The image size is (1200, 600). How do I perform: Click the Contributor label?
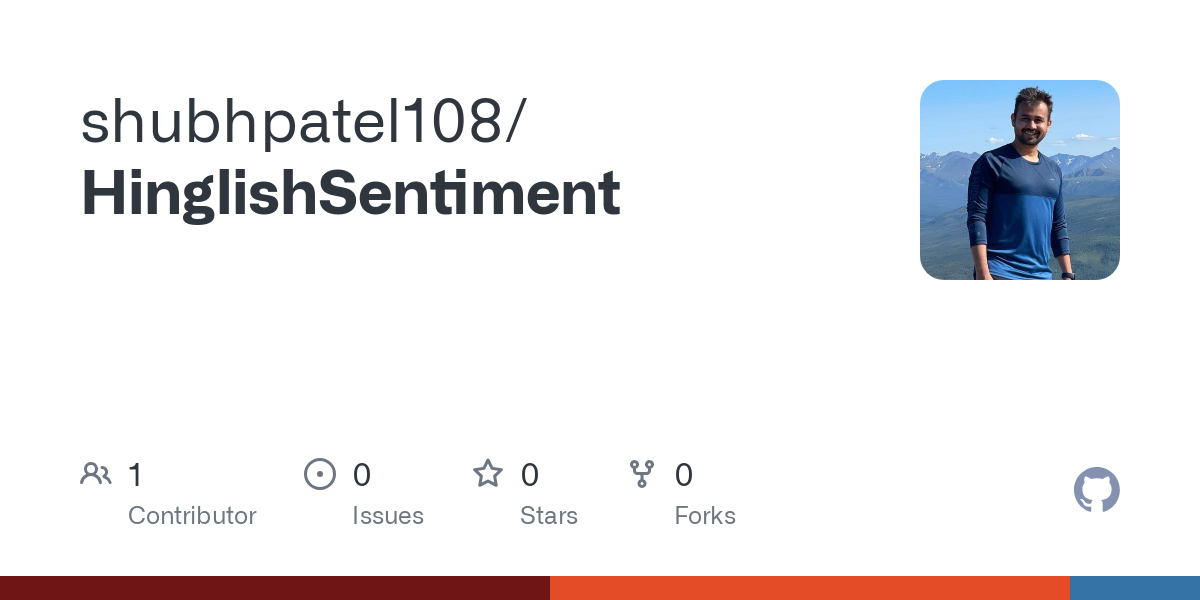point(192,516)
